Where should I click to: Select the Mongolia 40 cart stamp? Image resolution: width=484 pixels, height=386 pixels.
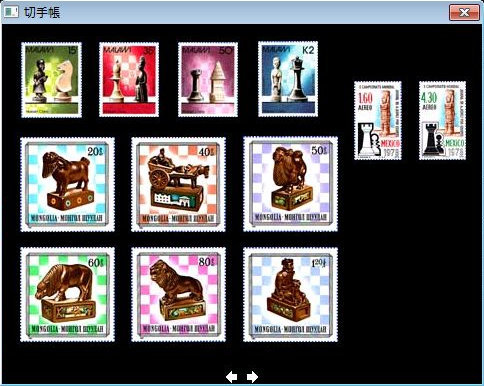point(178,184)
